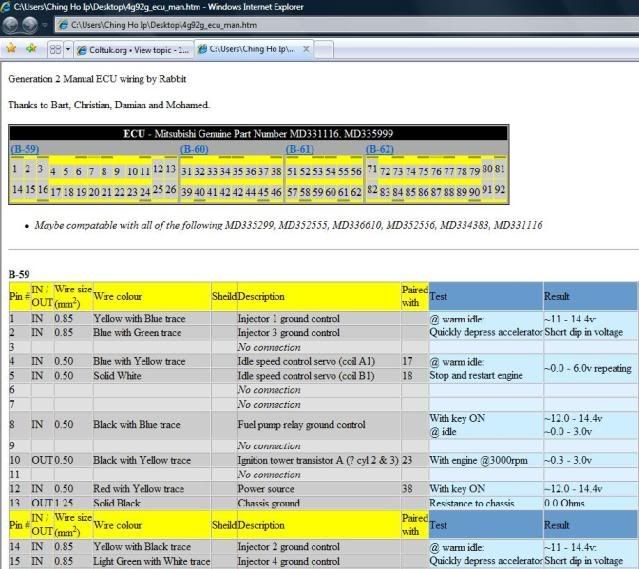Jump to the B-62 connector link

pos(379,149)
